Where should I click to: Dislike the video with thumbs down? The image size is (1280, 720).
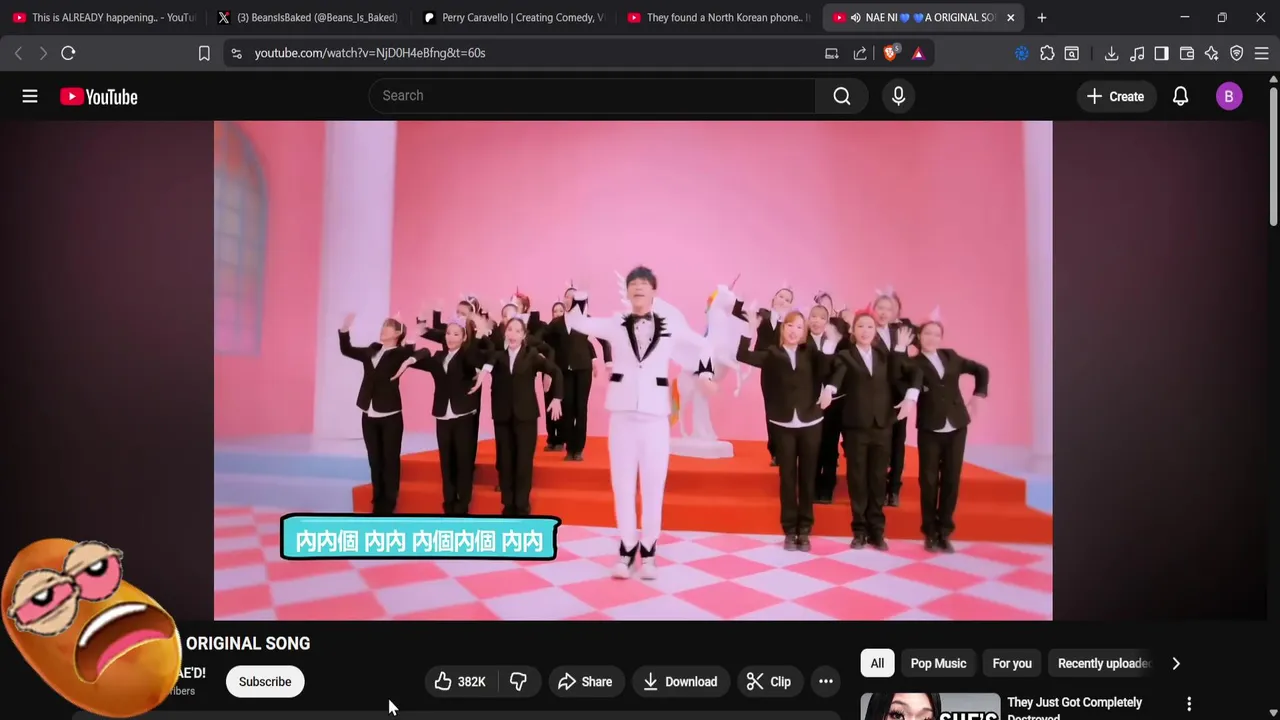coord(518,682)
